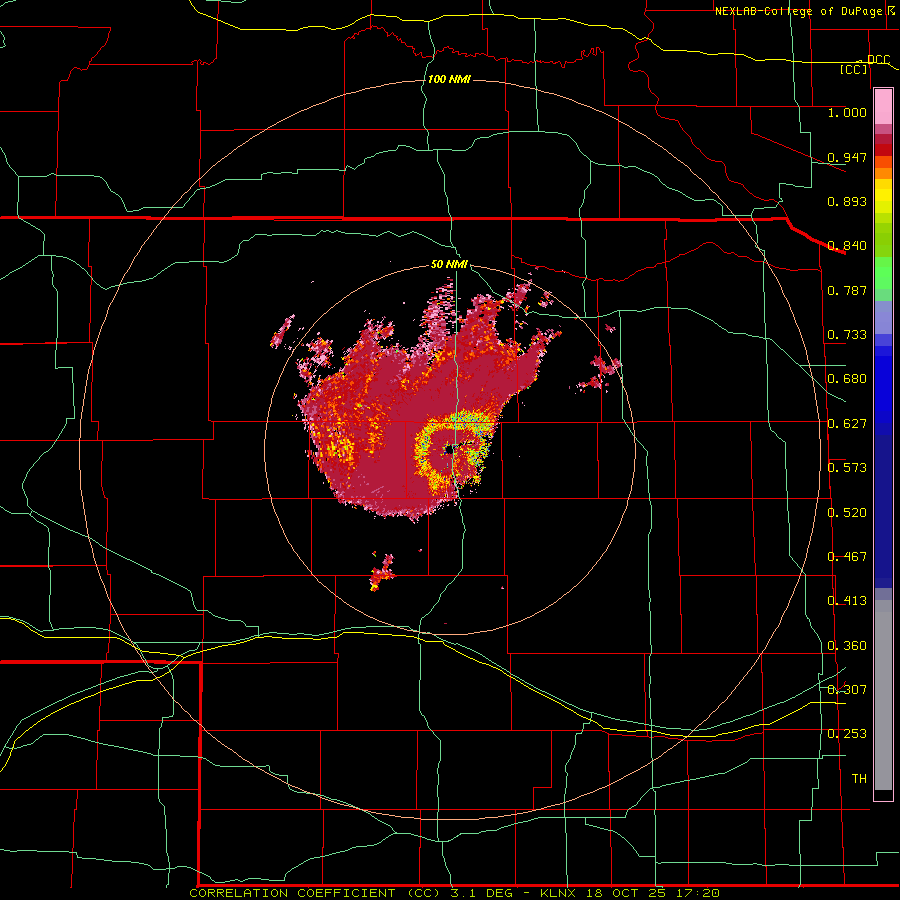
Task: Pick the bright green segment of the color bar
Action: tap(883, 273)
